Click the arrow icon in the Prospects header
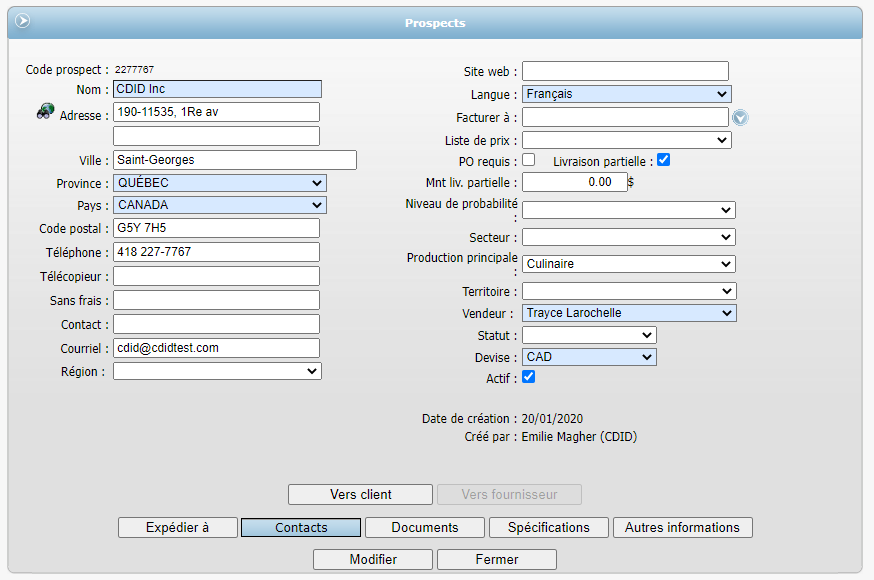 (22, 21)
